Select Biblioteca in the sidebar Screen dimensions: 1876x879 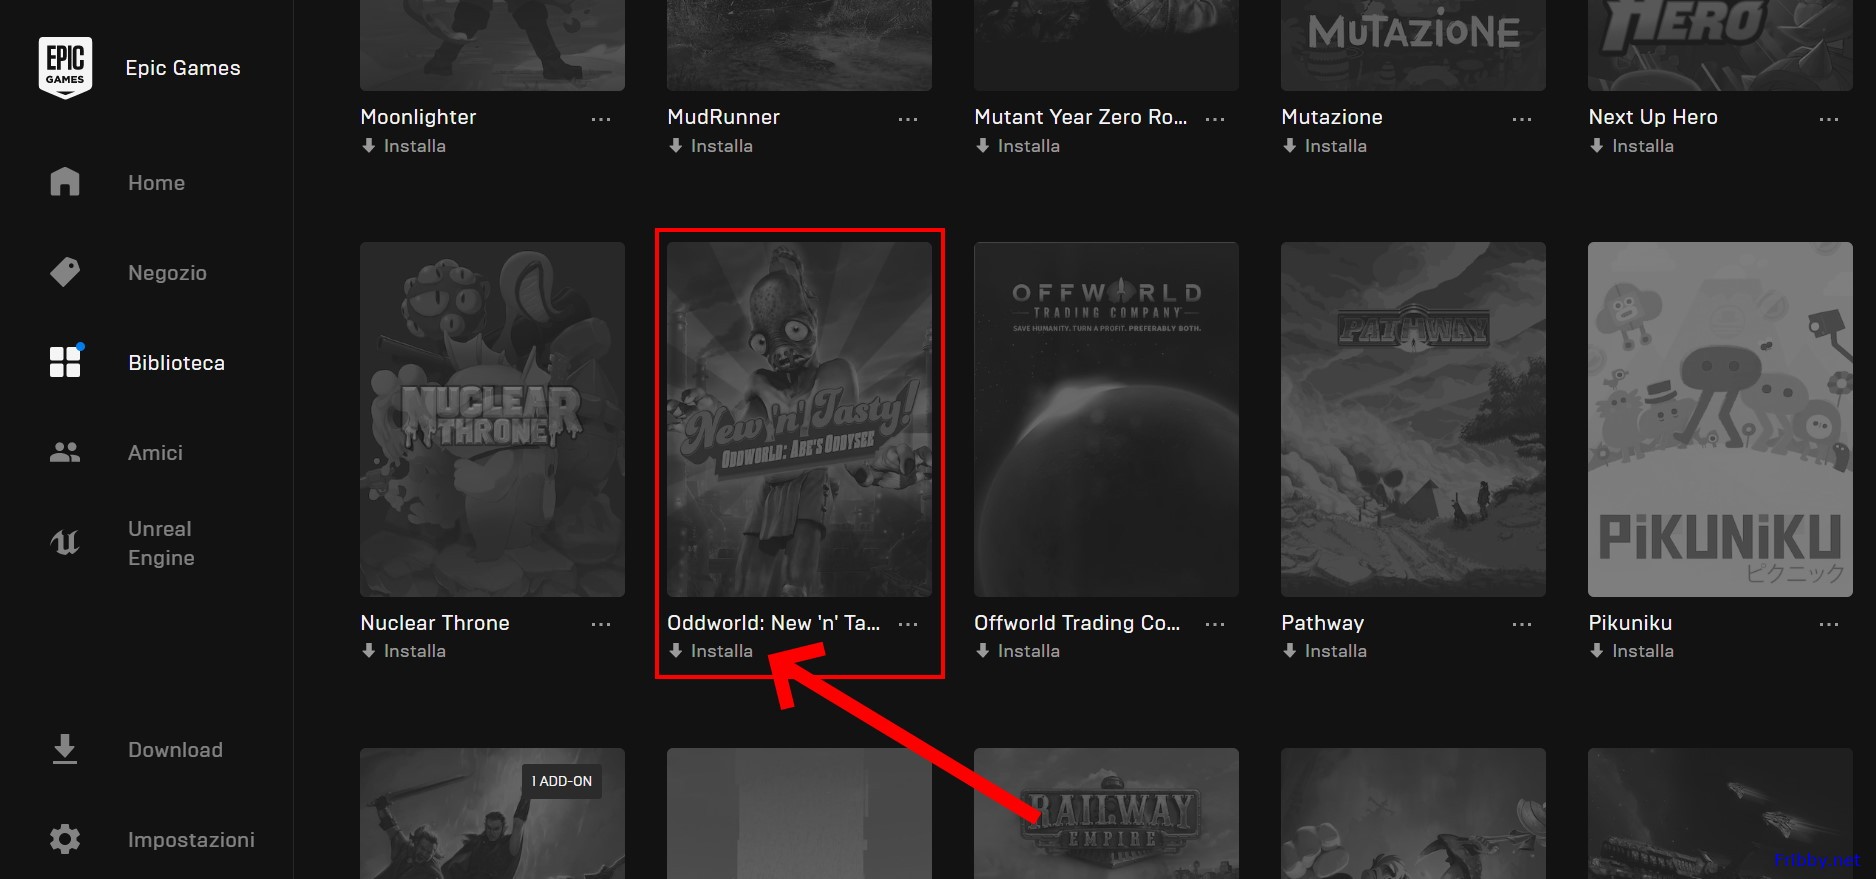[176, 363]
